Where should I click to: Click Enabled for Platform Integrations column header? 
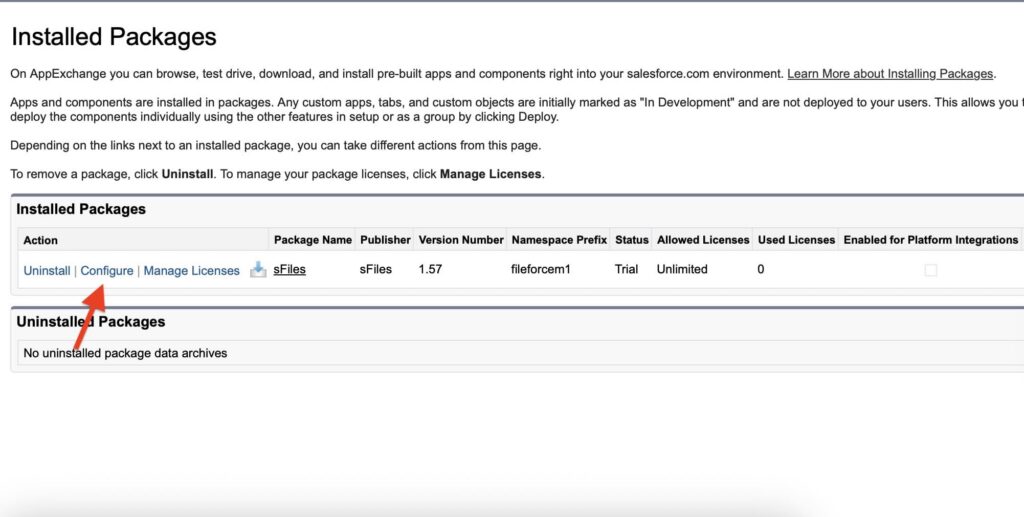pos(931,240)
